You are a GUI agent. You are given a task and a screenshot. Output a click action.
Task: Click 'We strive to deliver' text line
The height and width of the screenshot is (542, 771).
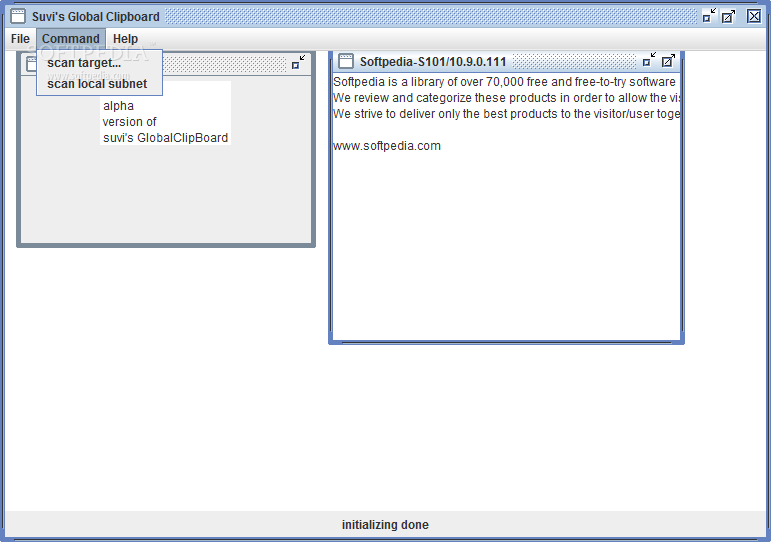[506, 114]
